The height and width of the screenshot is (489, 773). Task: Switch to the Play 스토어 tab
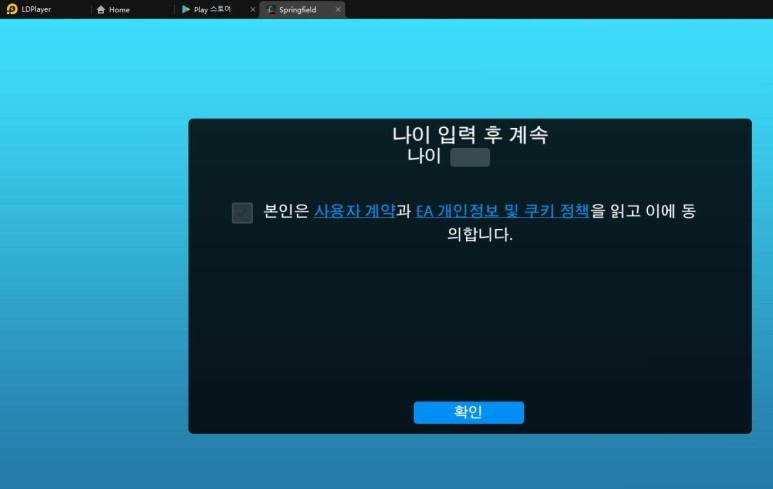pyautogui.click(x=212, y=9)
